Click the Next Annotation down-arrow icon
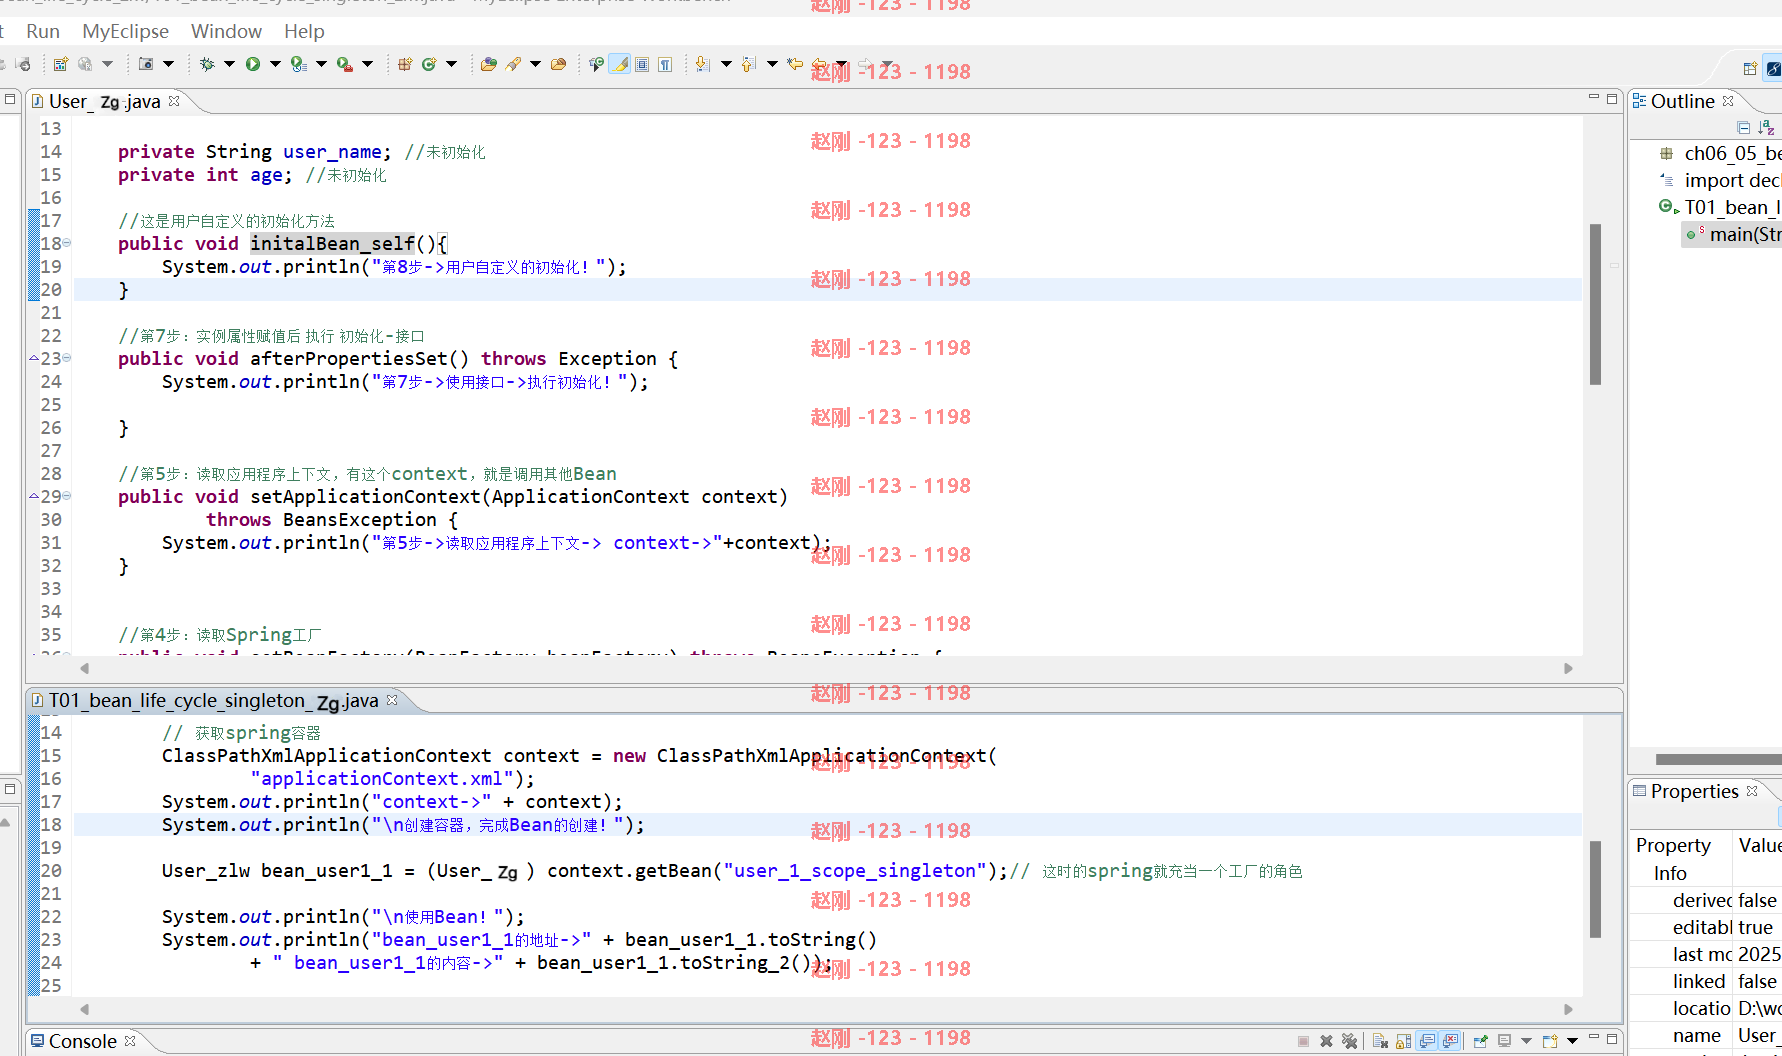1782x1056 pixels. click(x=702, y=64)
